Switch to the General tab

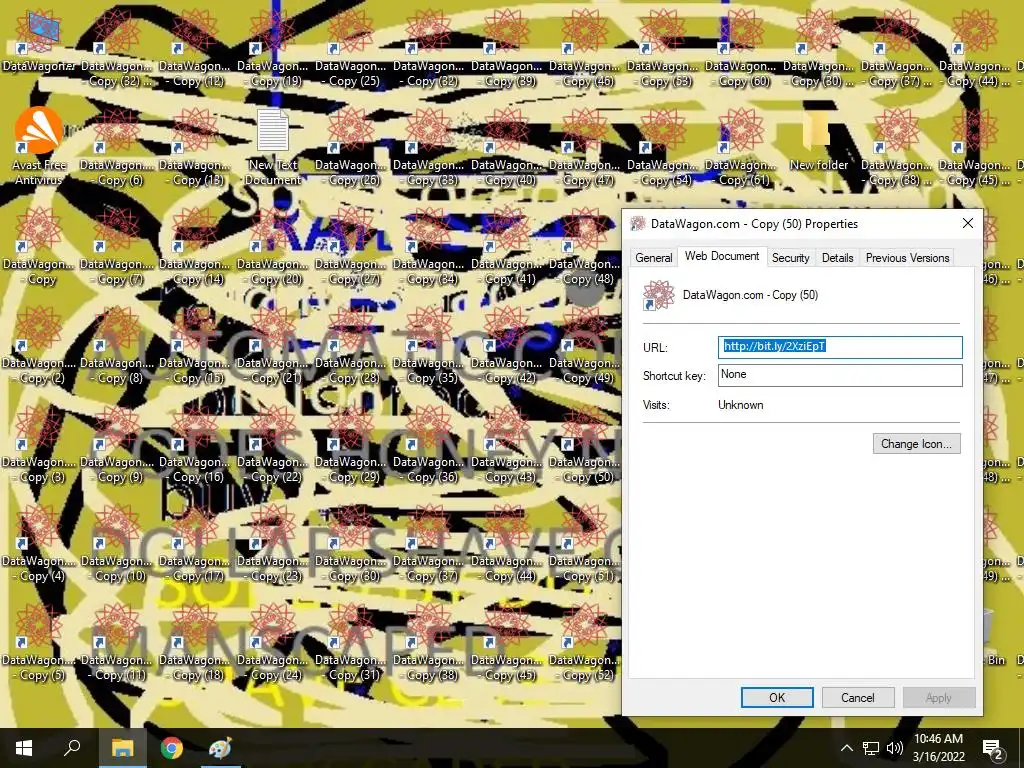click(653, 258)
